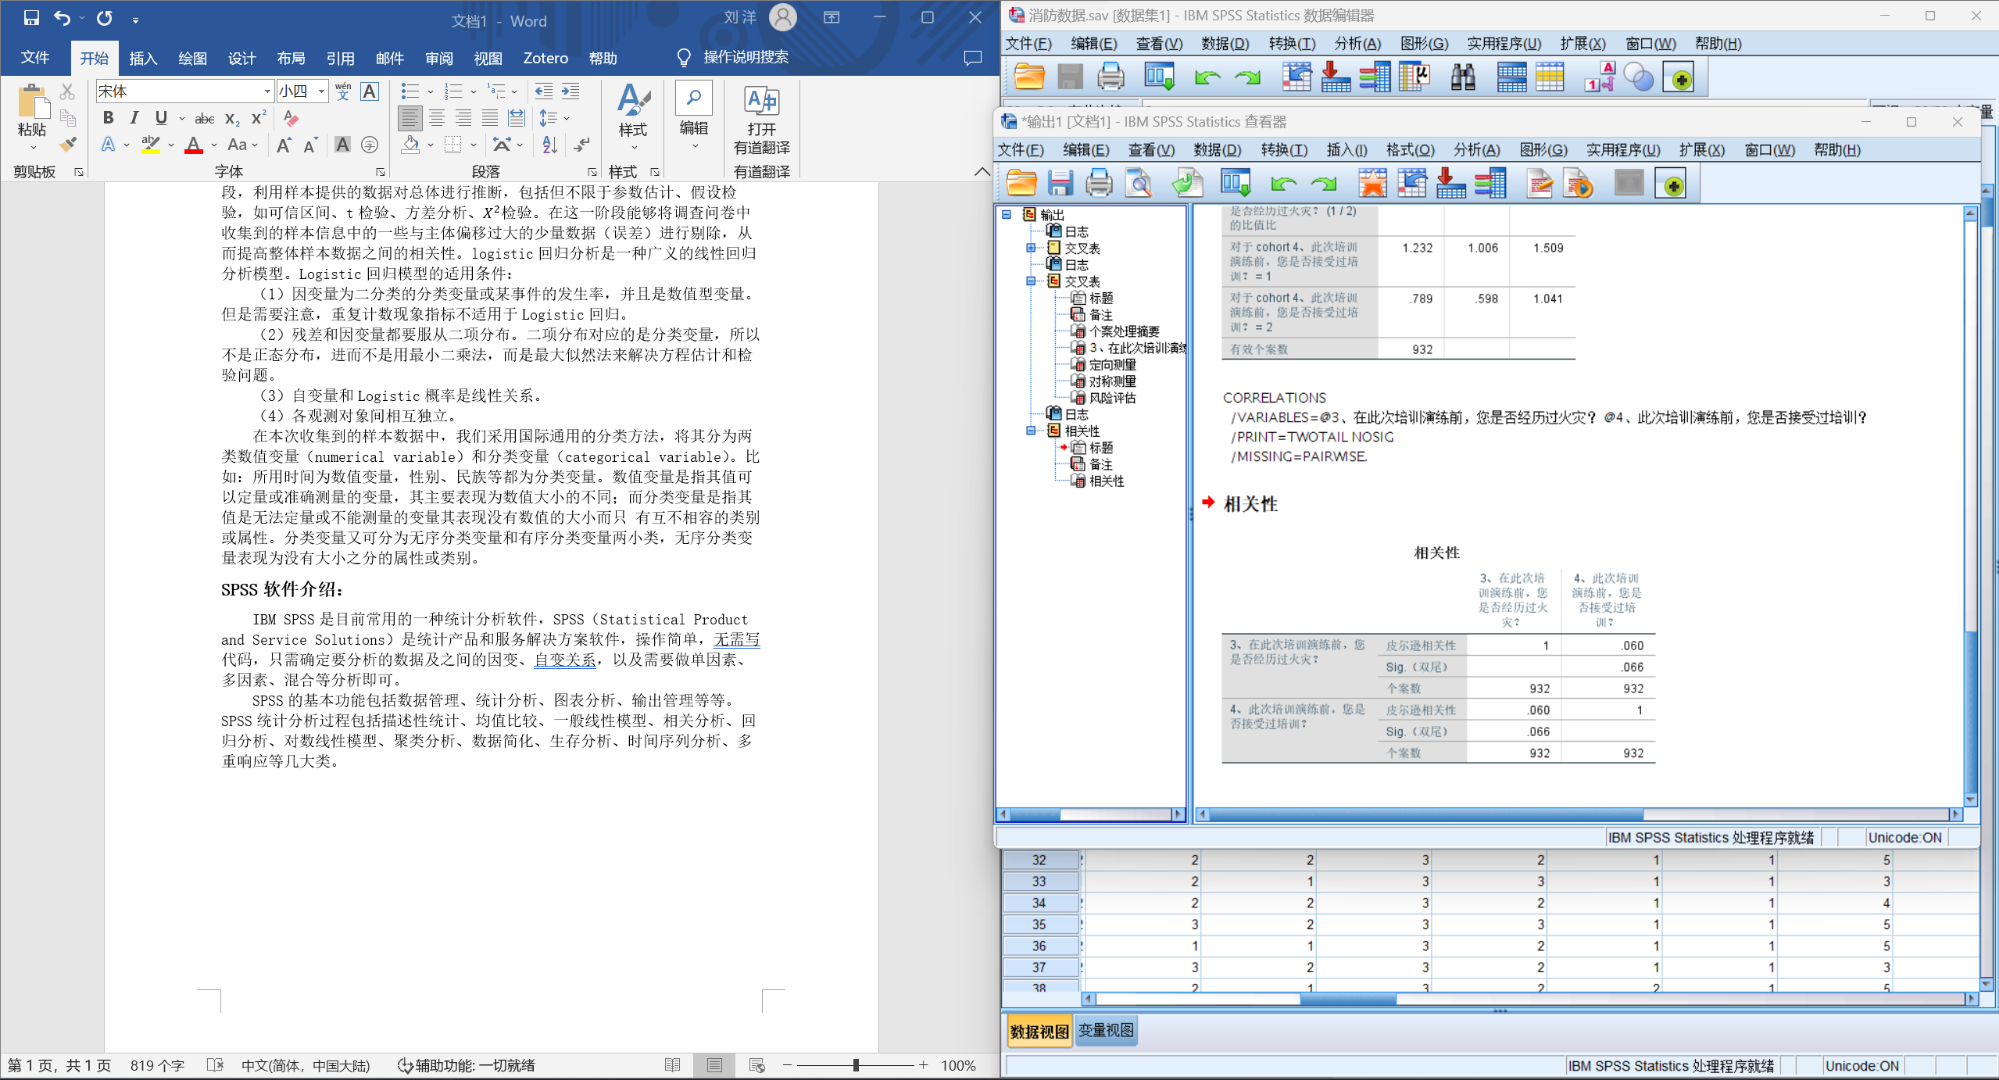Toggle italic text formatting
This screenshot has height=1080, width=1999.
pyautogui.click(x=134, y=118)
